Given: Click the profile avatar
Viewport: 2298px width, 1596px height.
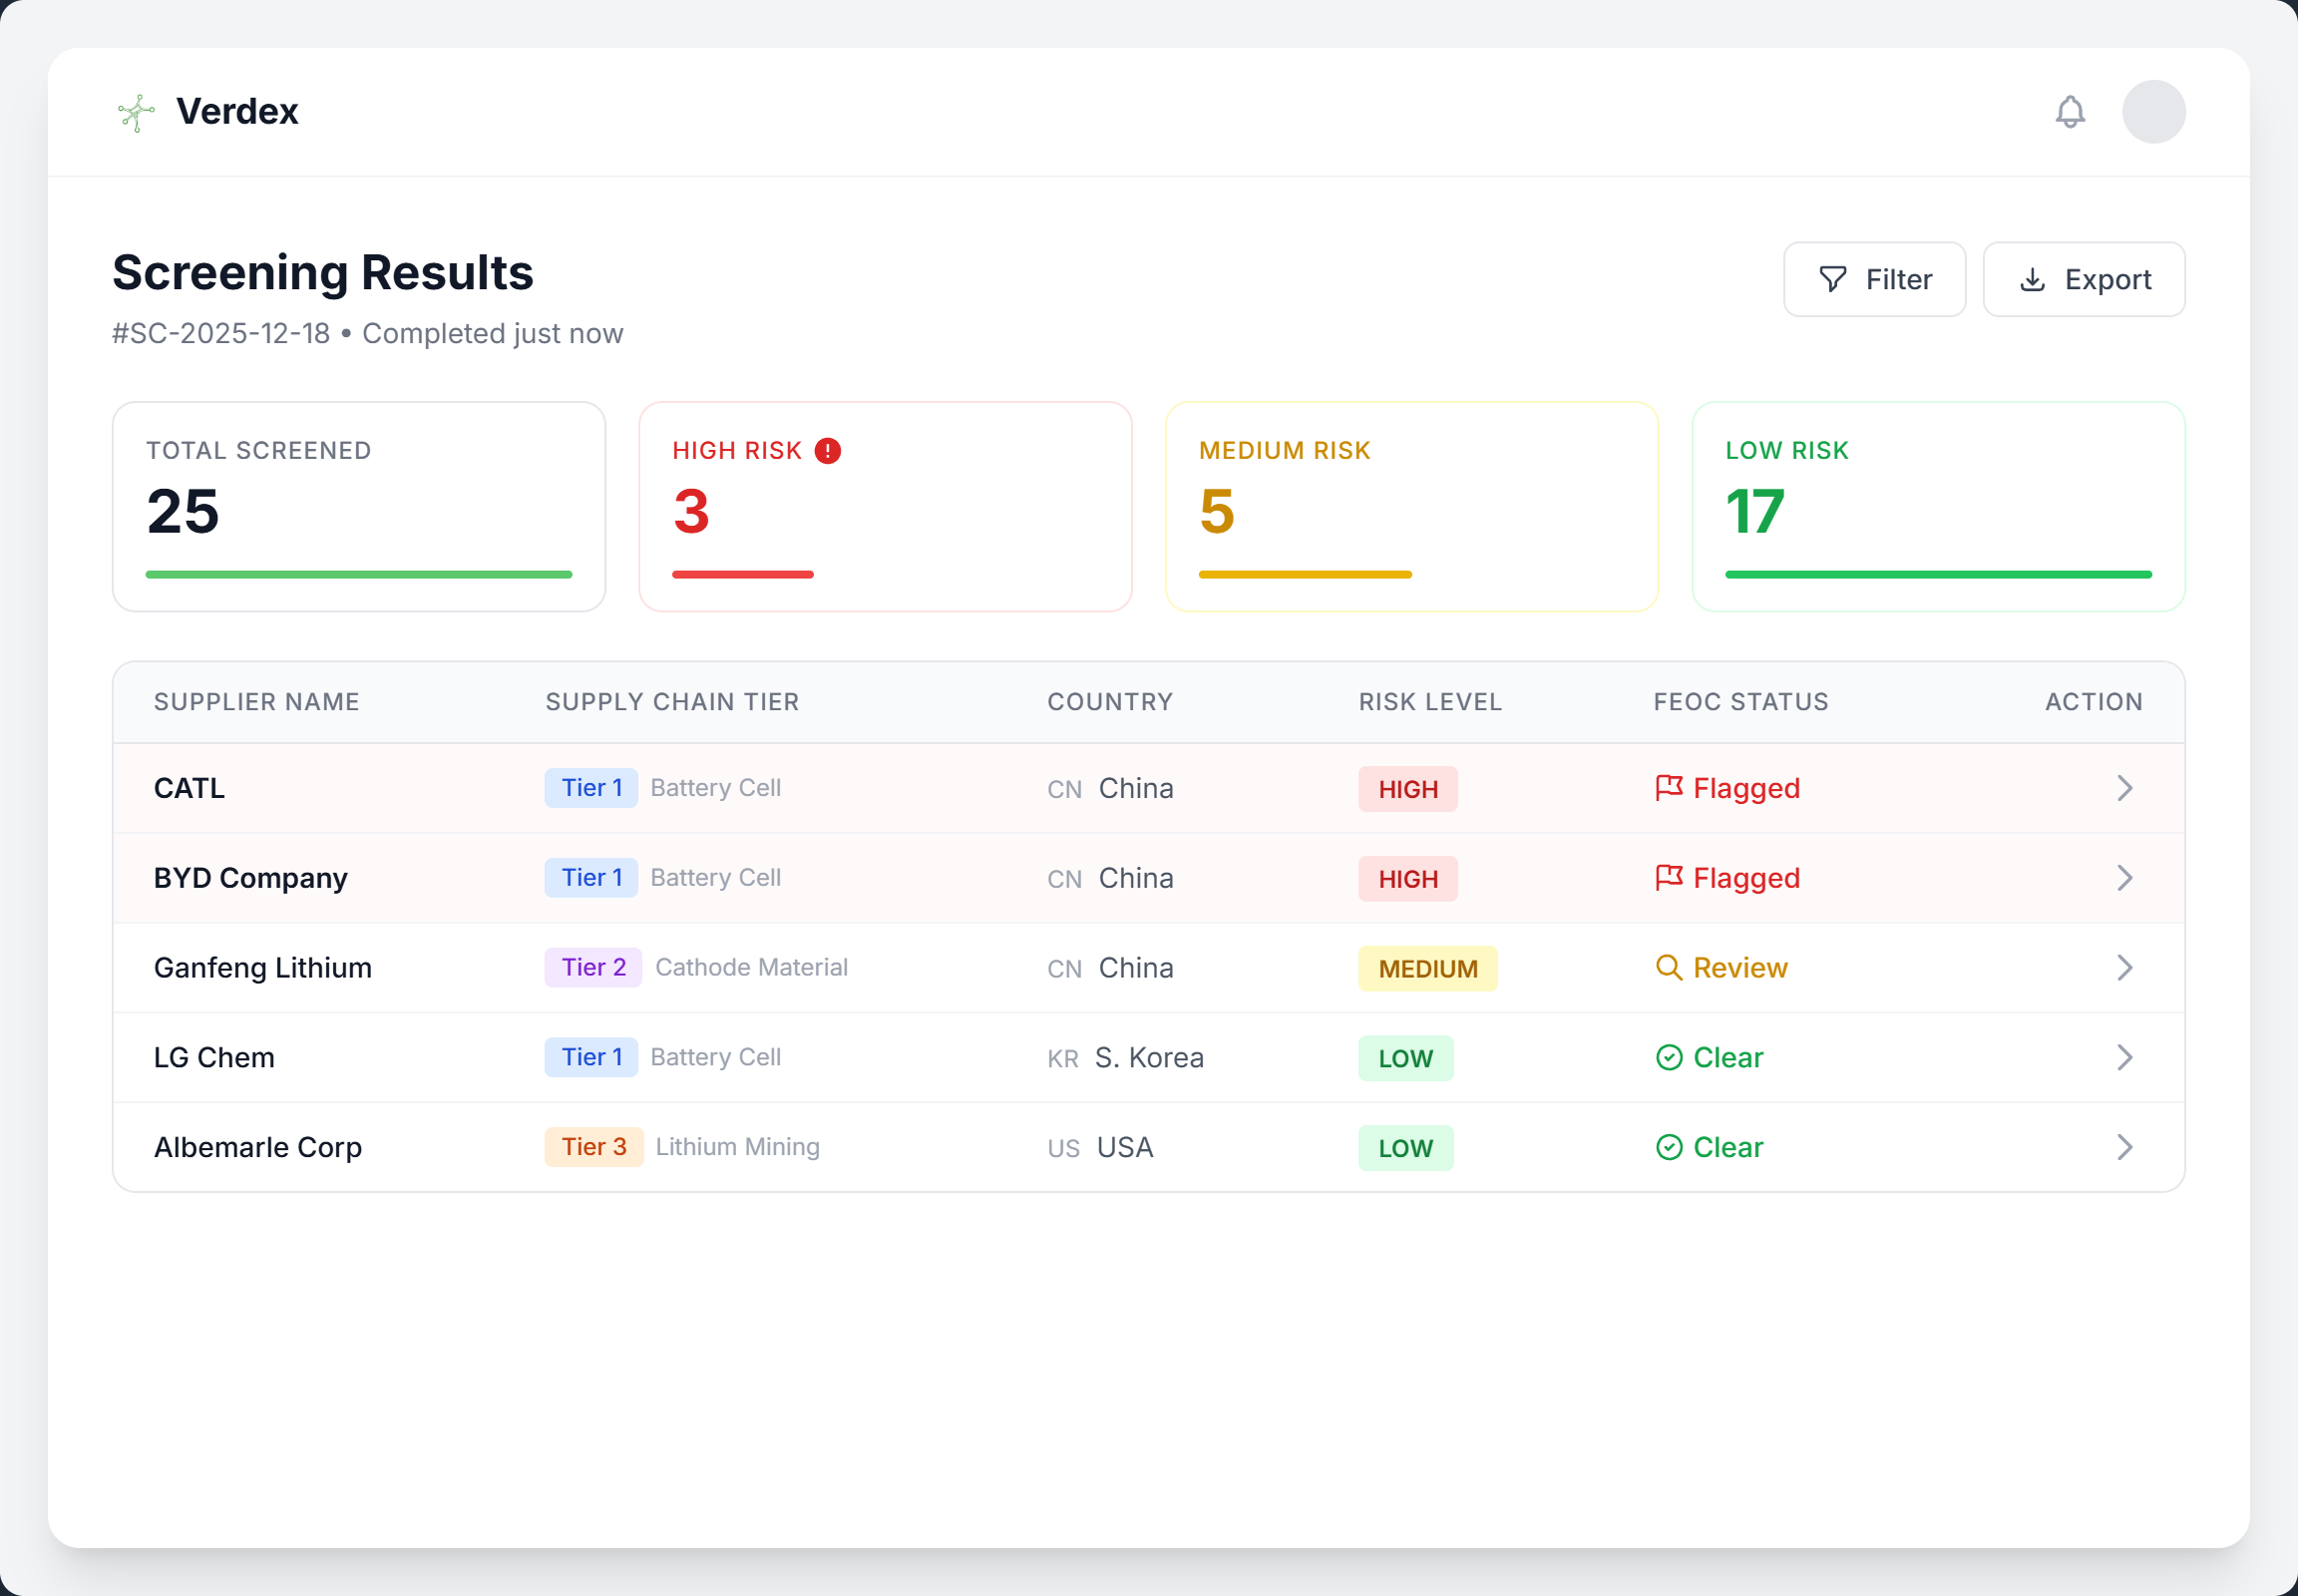Looking at the screenshot, I should pos(2153,111).
